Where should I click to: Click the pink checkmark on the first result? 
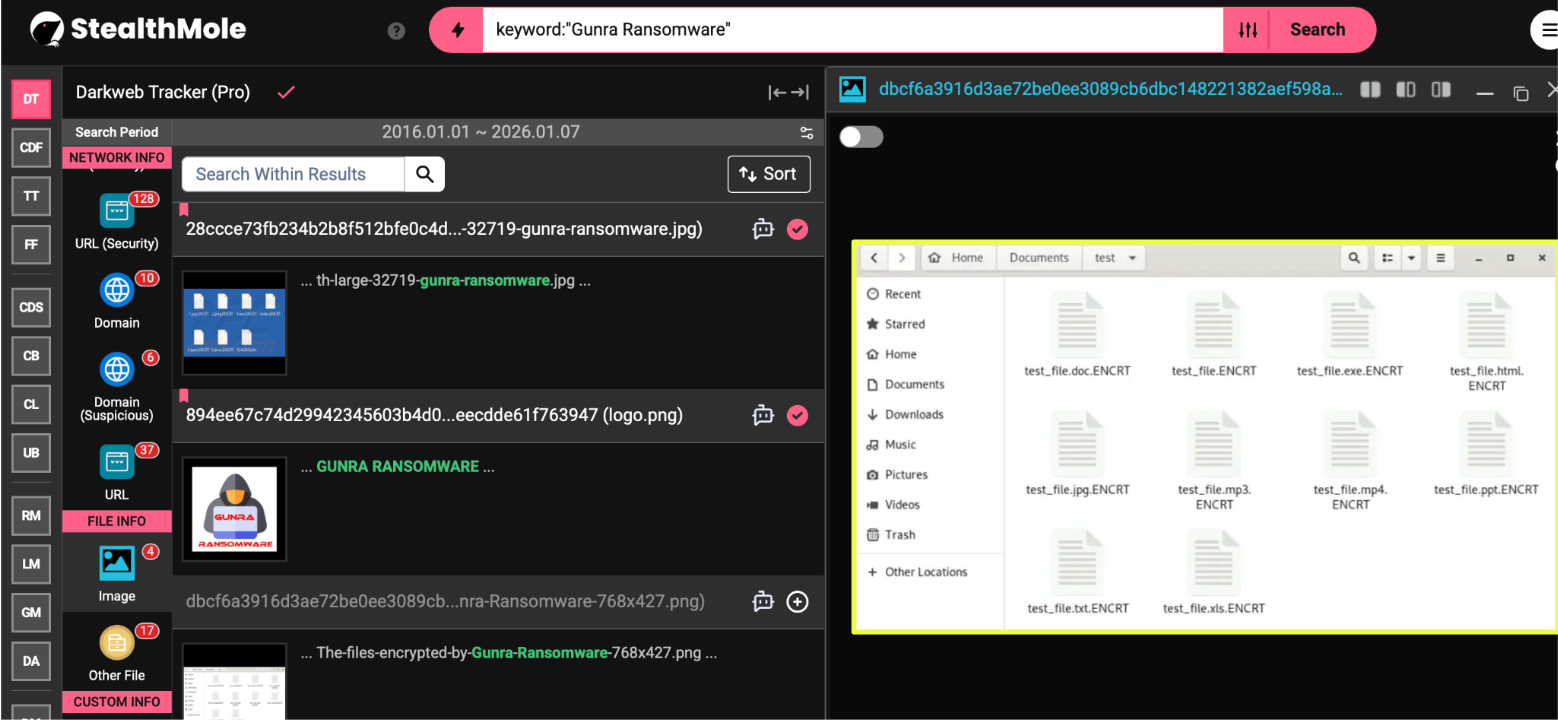click(x=797, y=229)
